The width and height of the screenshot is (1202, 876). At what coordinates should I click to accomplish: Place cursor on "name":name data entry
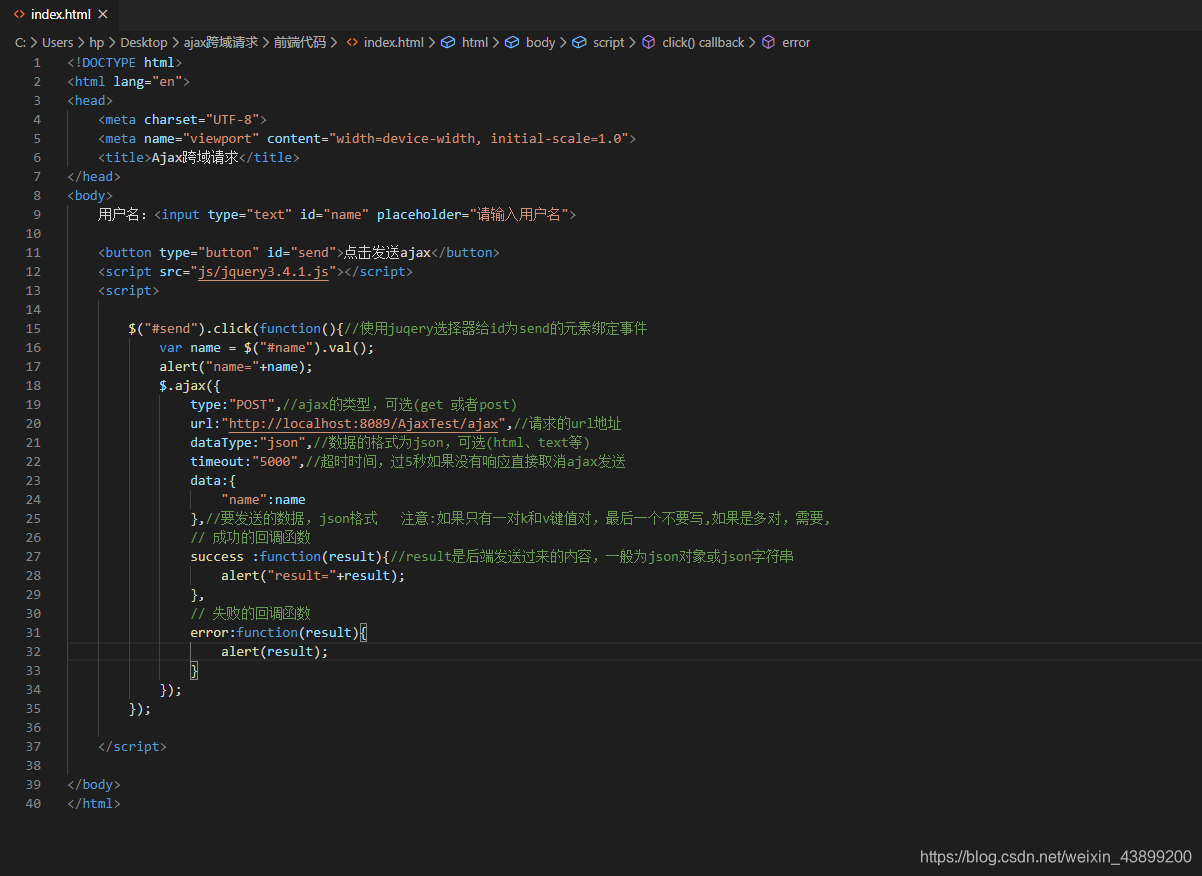(263, 499)
